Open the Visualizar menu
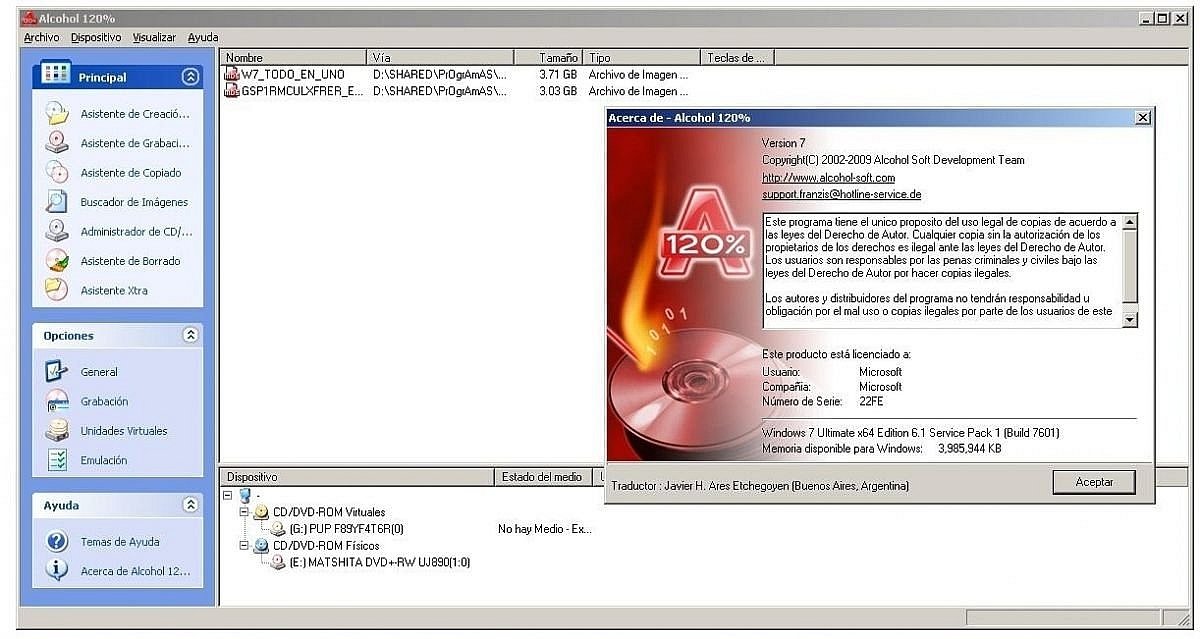Image resolution: width=1200 pixels, height=639 pixels. tap(154, 38)
